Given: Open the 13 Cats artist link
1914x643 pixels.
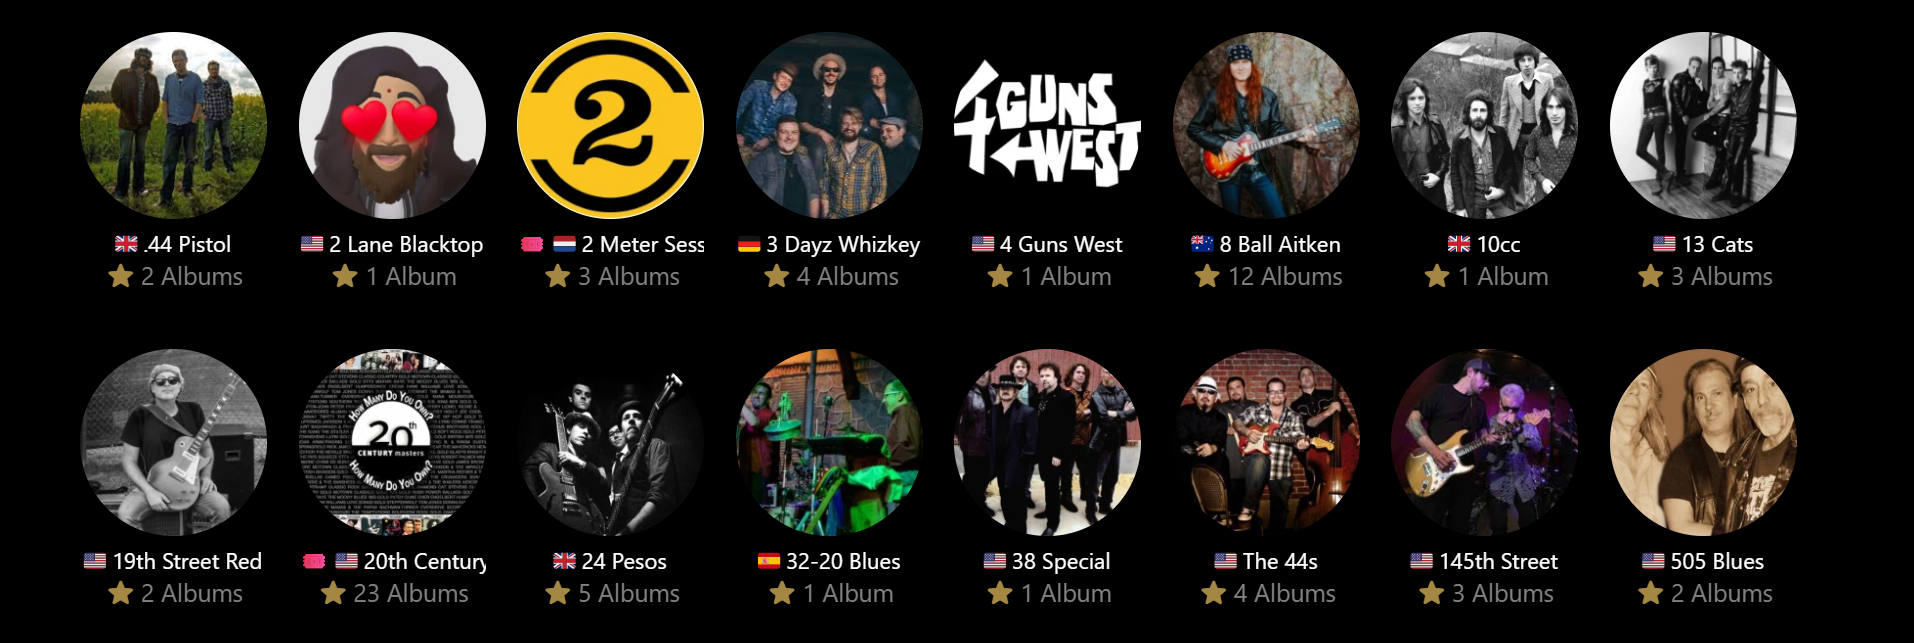Looking at the screenshot, I should [x=1717, y=244].
